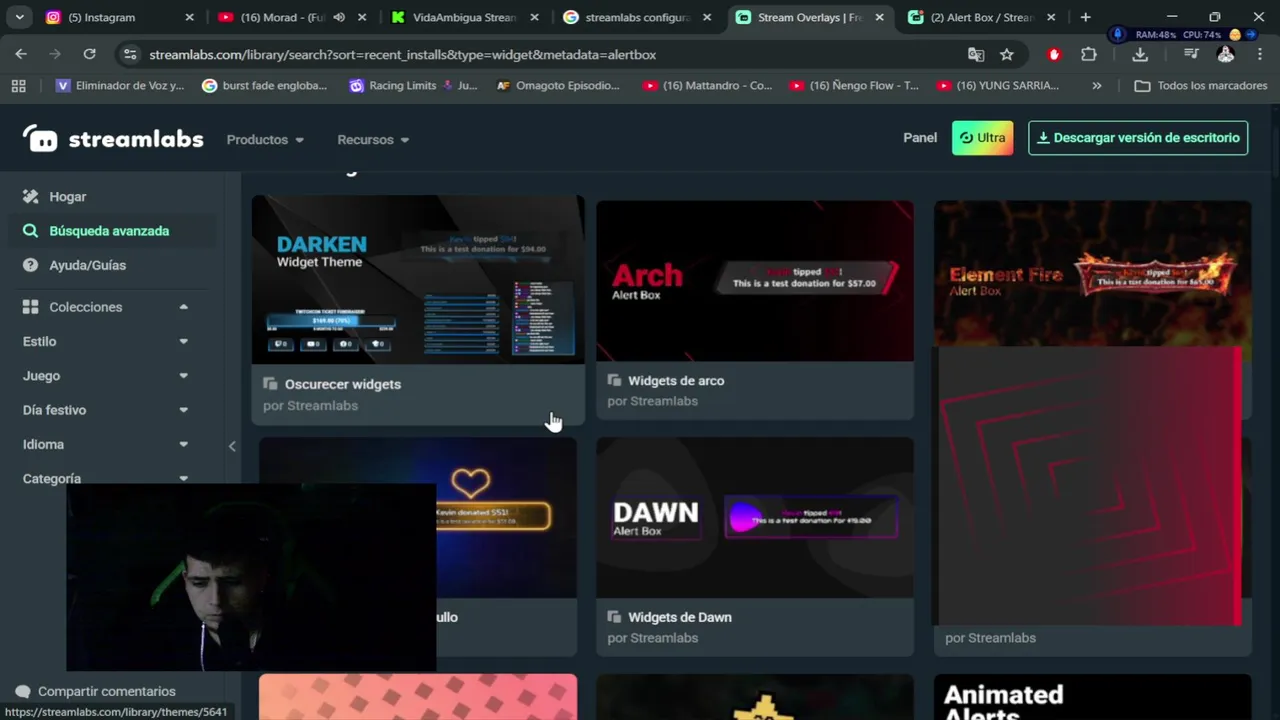The height and width of the screenshot is (720, 1280).
Task: Open the Hogar sidebar item
Action: point(67,197)
